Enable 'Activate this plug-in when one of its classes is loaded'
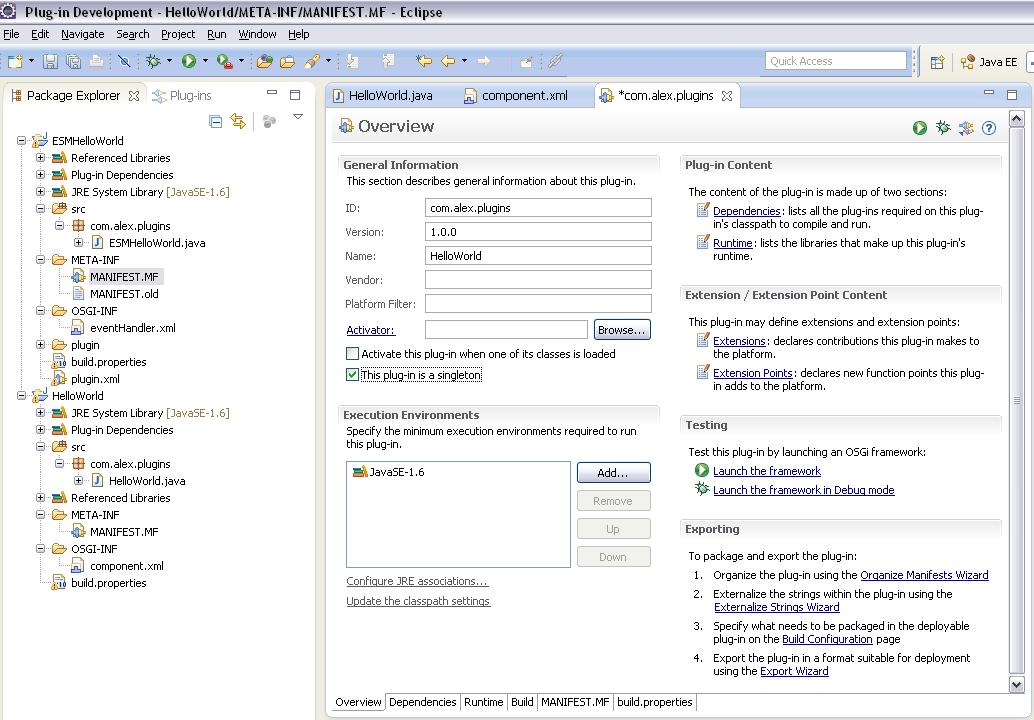This screenshot has width=1034, height=720. coord(353,353)
